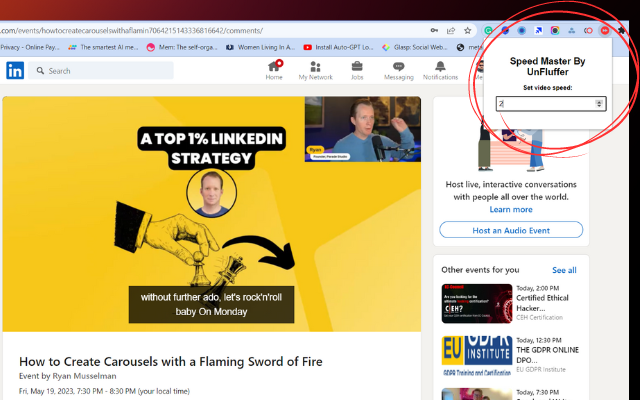Click the browser address bar URL

(131, 31)
